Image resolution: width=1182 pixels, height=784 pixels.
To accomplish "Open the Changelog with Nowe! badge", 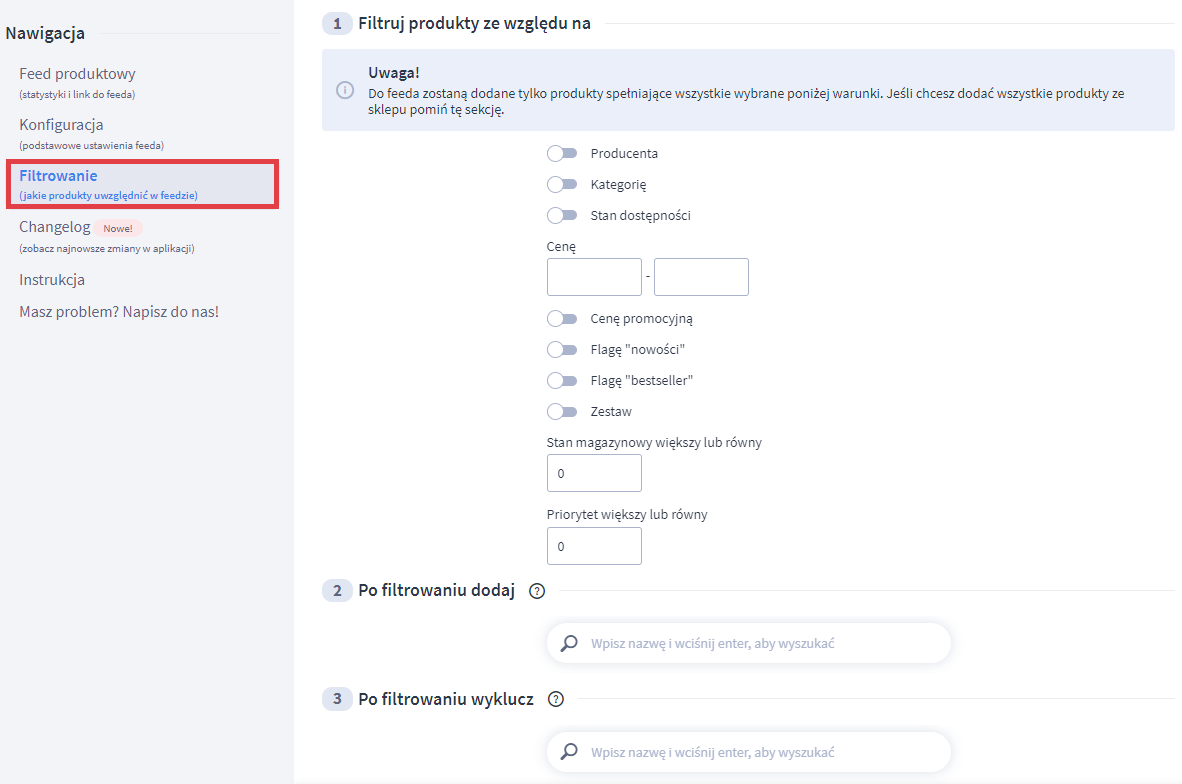I will pyautogui.click(x=55, y=226).
